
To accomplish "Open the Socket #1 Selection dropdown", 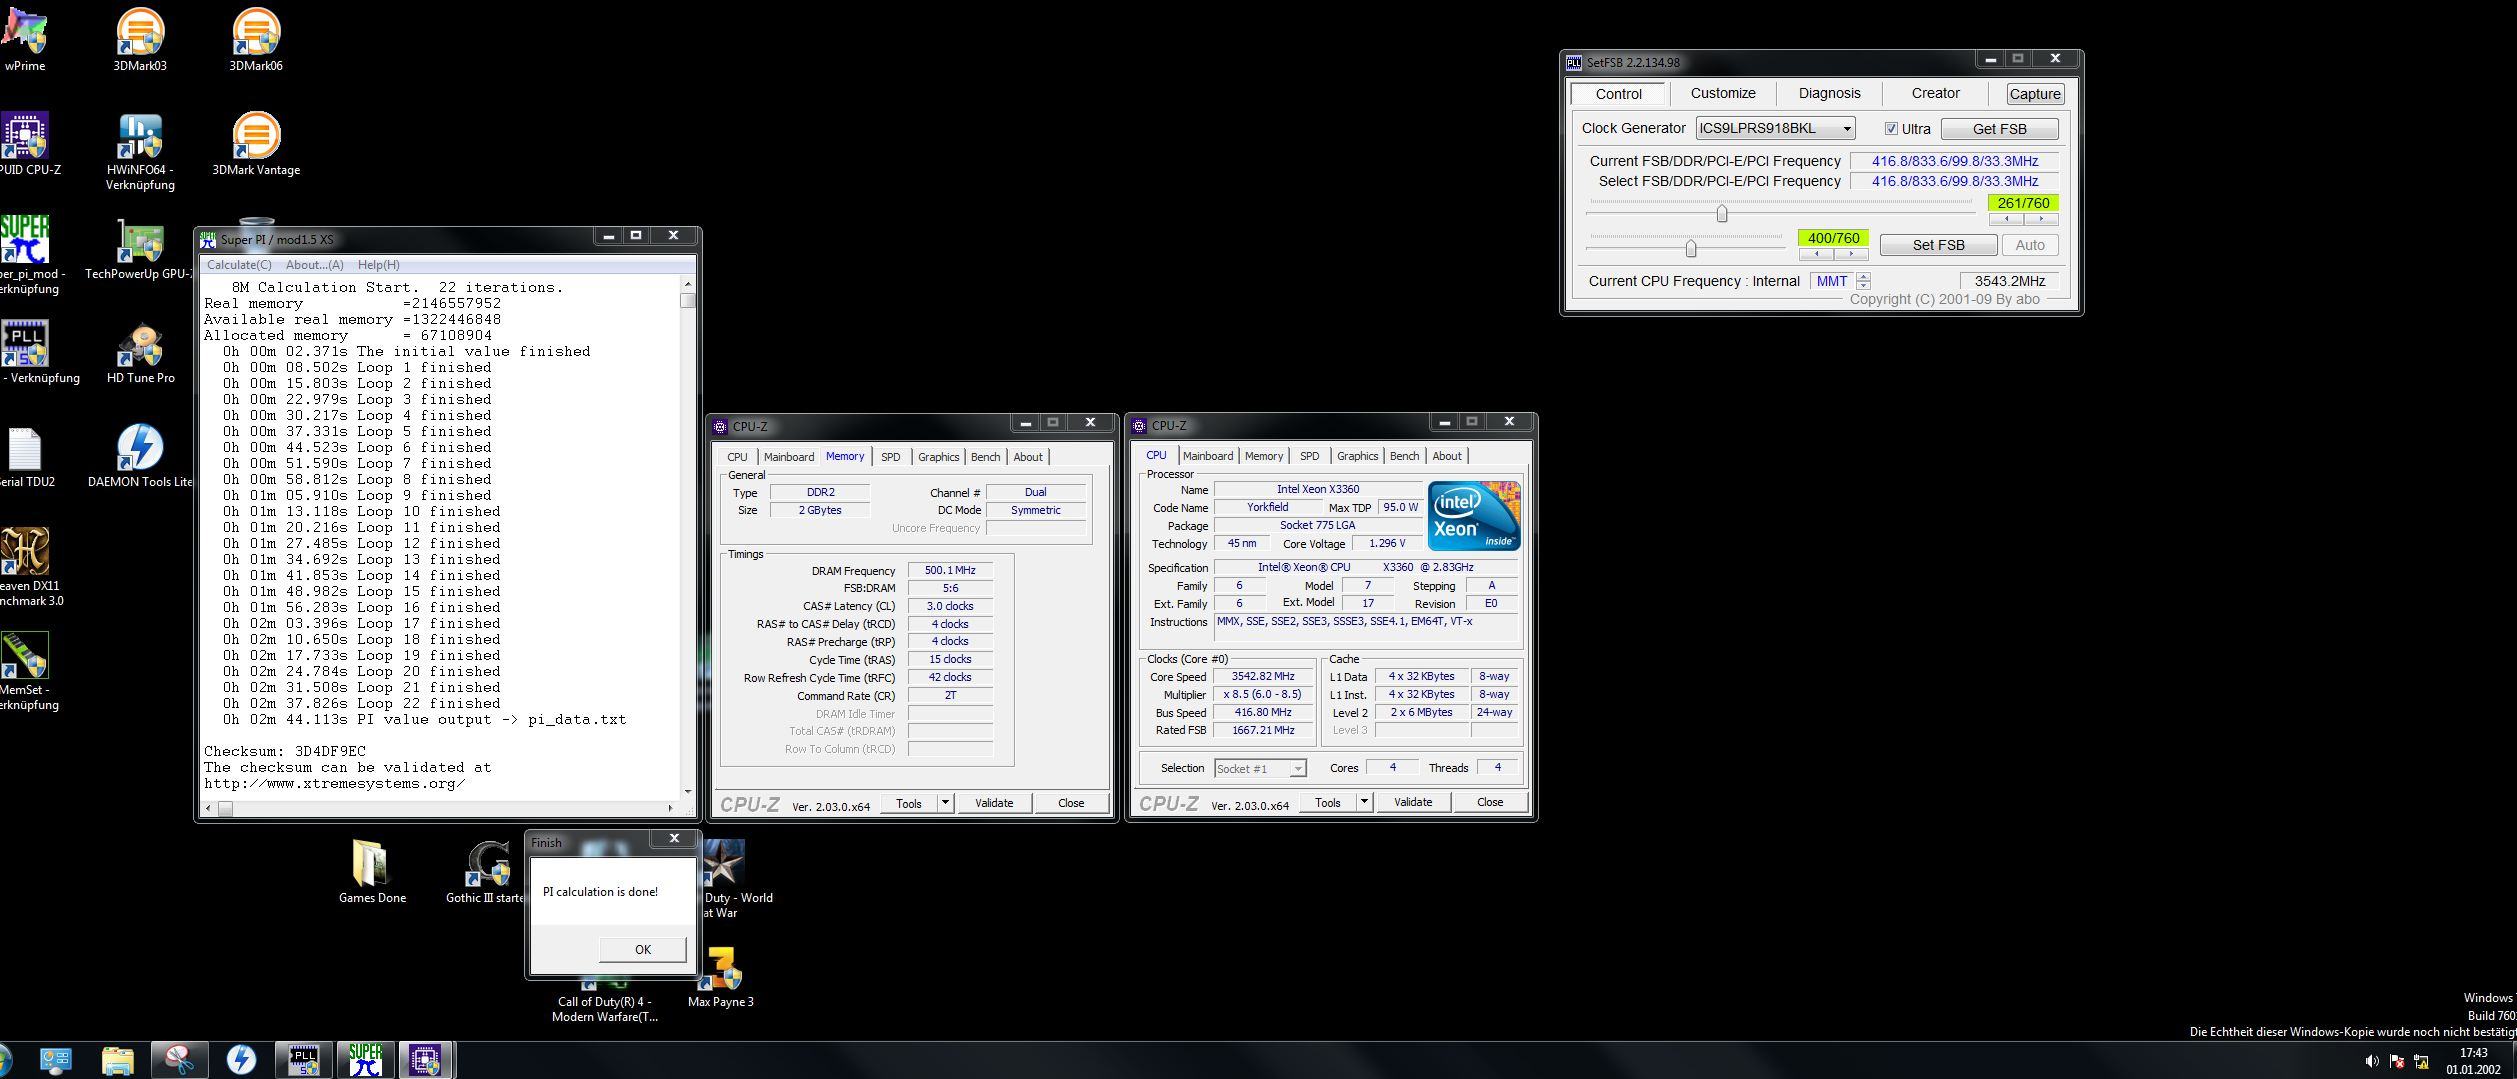I will pyautogui.click(x=1260, y=768).
